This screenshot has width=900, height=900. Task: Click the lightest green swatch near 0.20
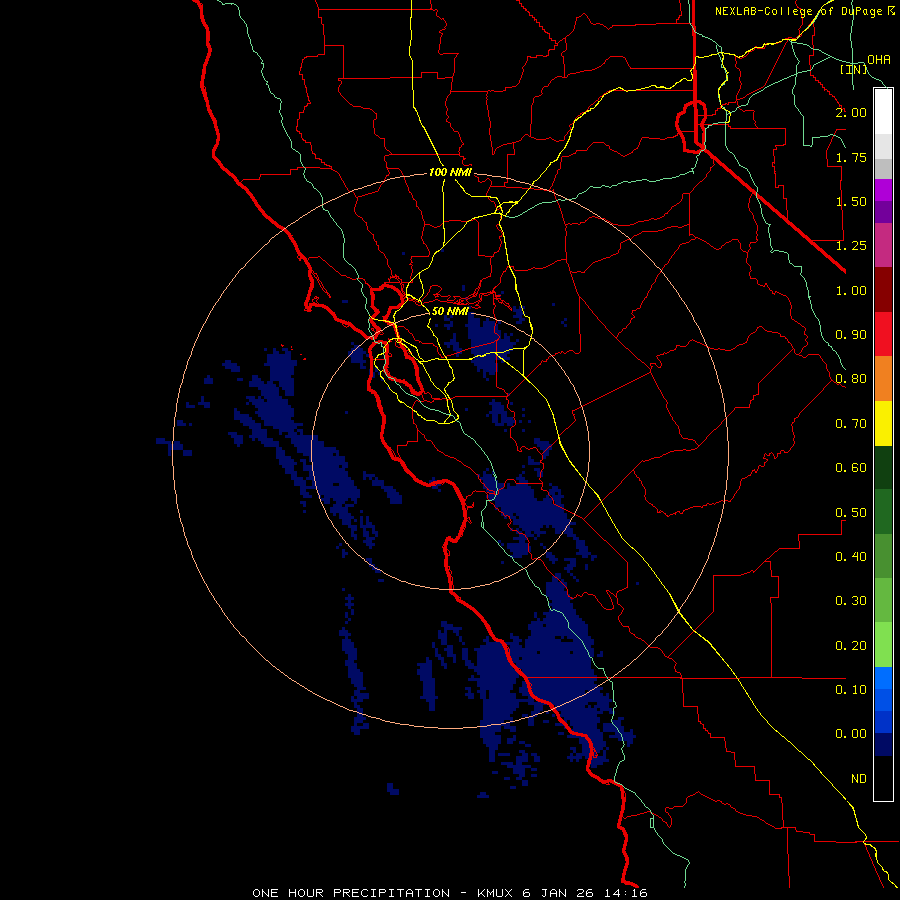(x=883, y=645)
